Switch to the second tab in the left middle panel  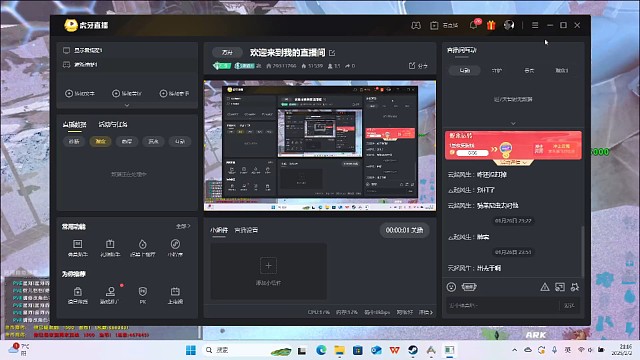click(113, 124)
